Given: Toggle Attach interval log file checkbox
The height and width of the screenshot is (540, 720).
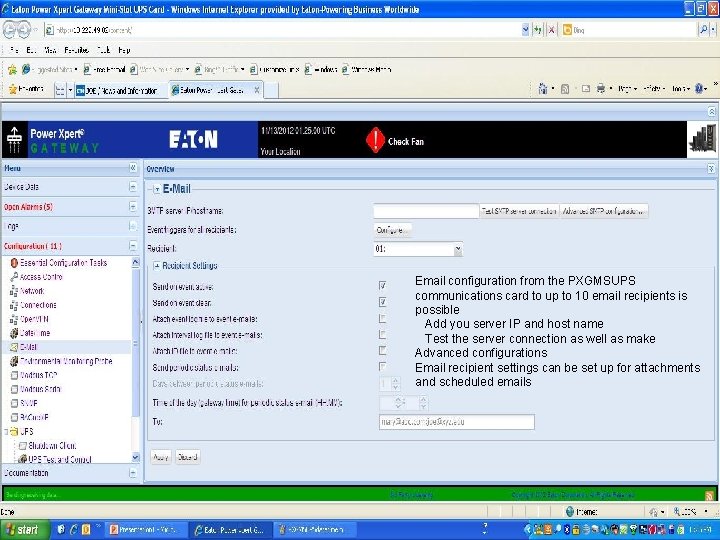Looking at the screenshot, I should 382,334.
